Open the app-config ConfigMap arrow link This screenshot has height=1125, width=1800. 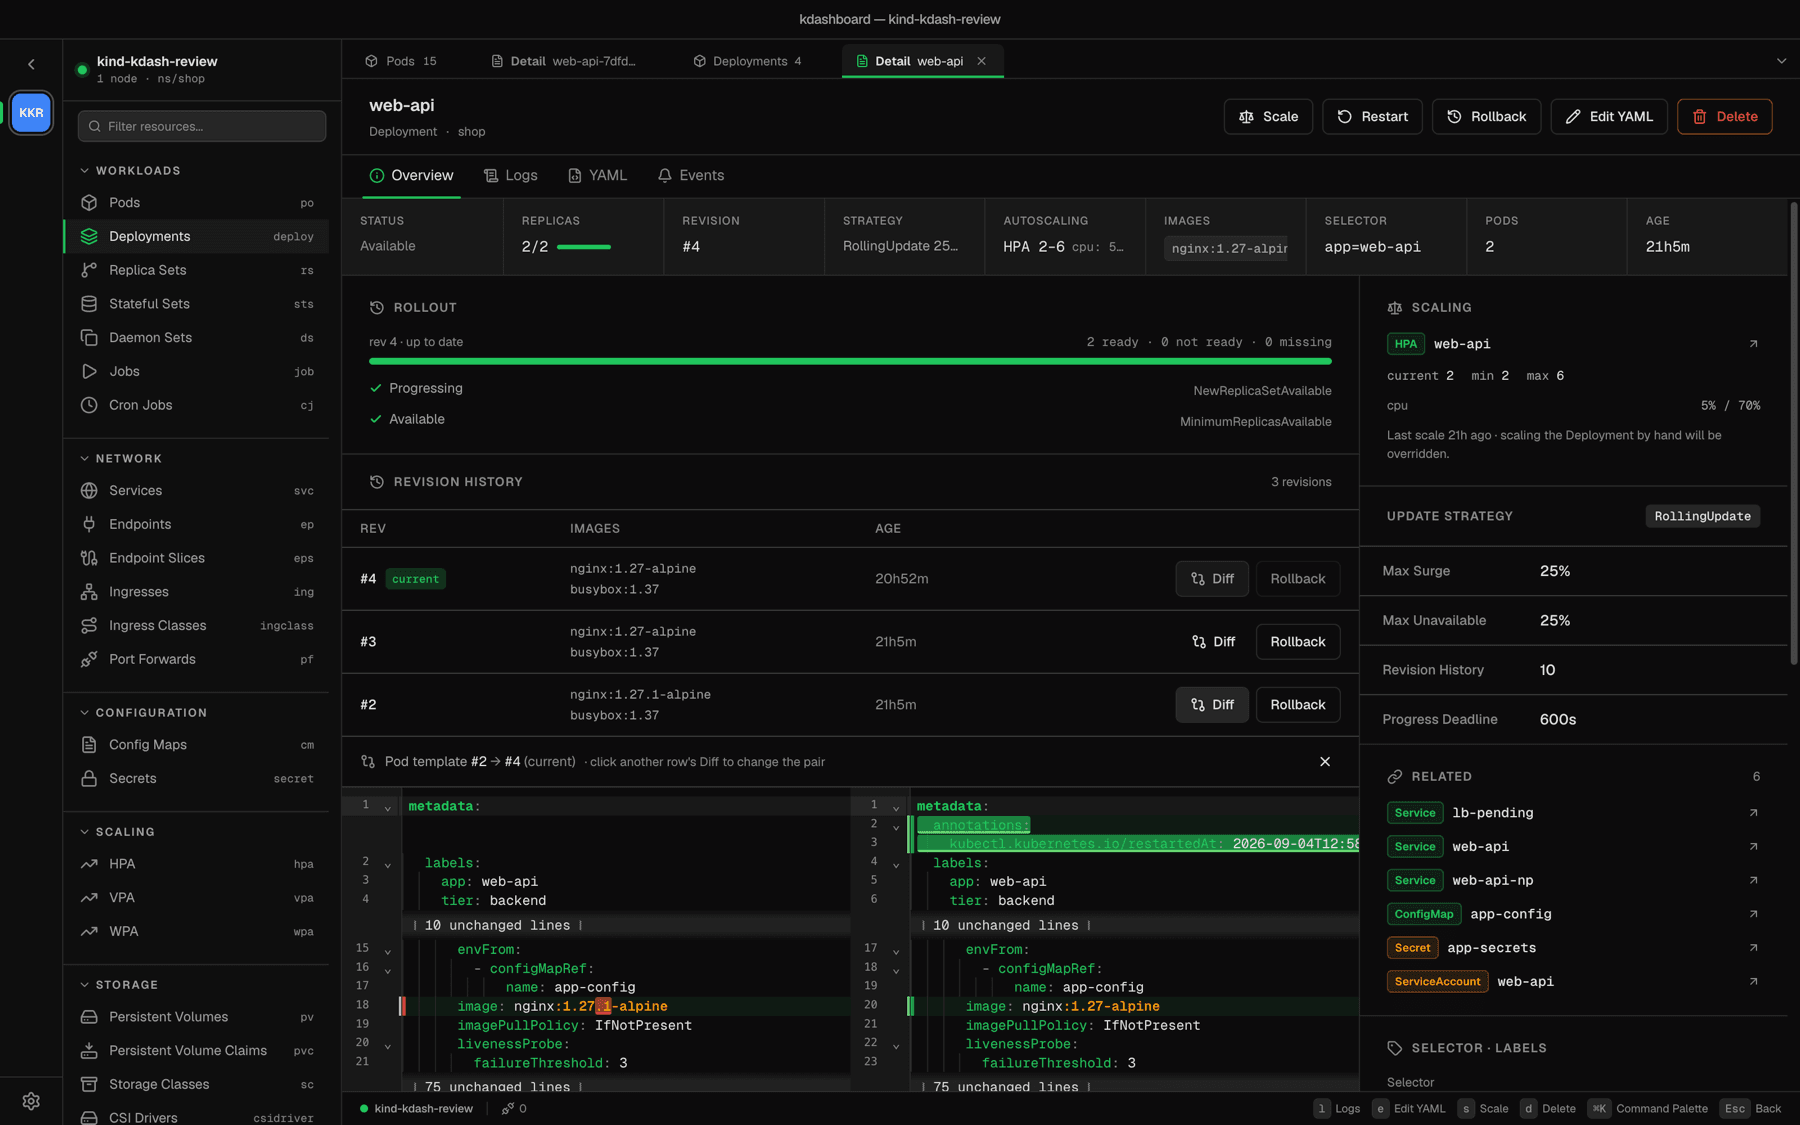pyautogui.click(x=1753, y=914)
